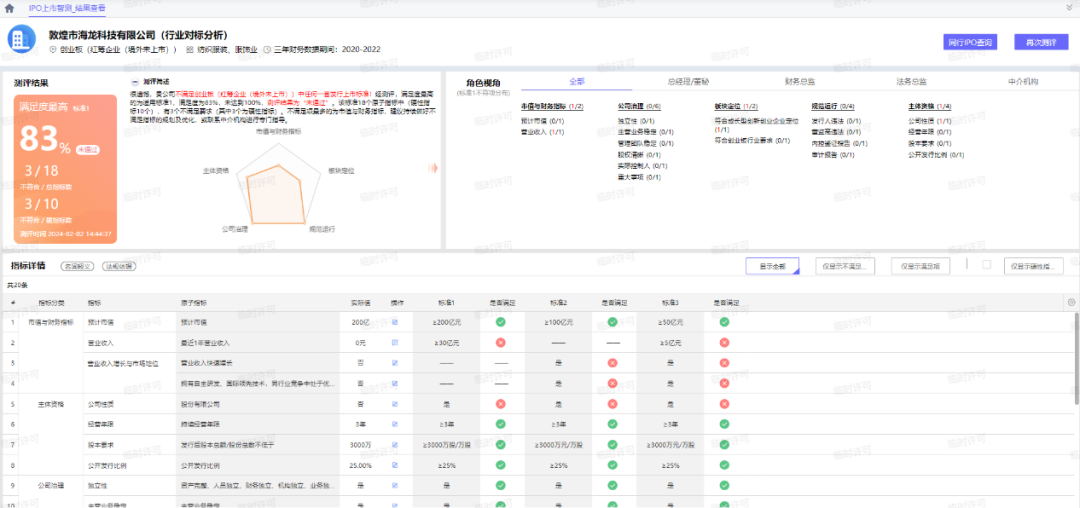Open the table column settings gear

(x=1070, y=301)
